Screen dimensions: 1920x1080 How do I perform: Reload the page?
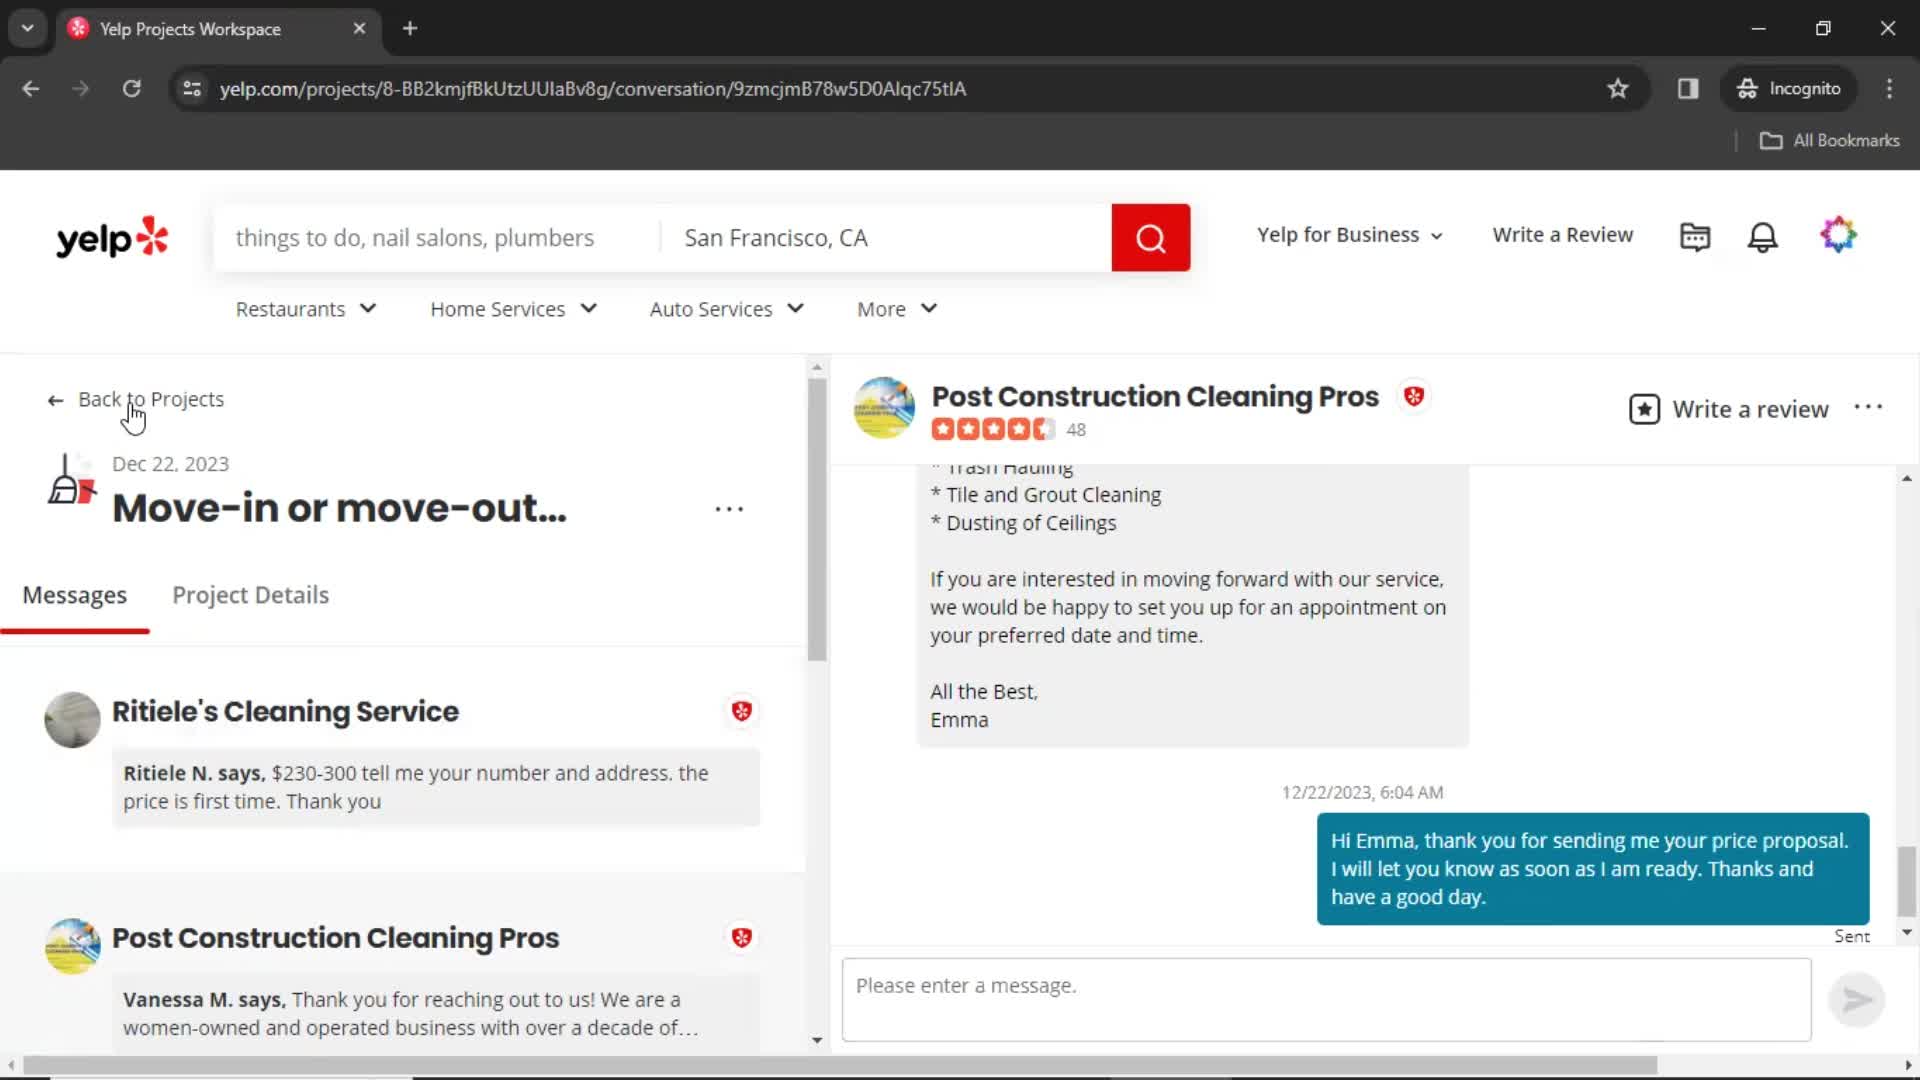coord(131,88)
